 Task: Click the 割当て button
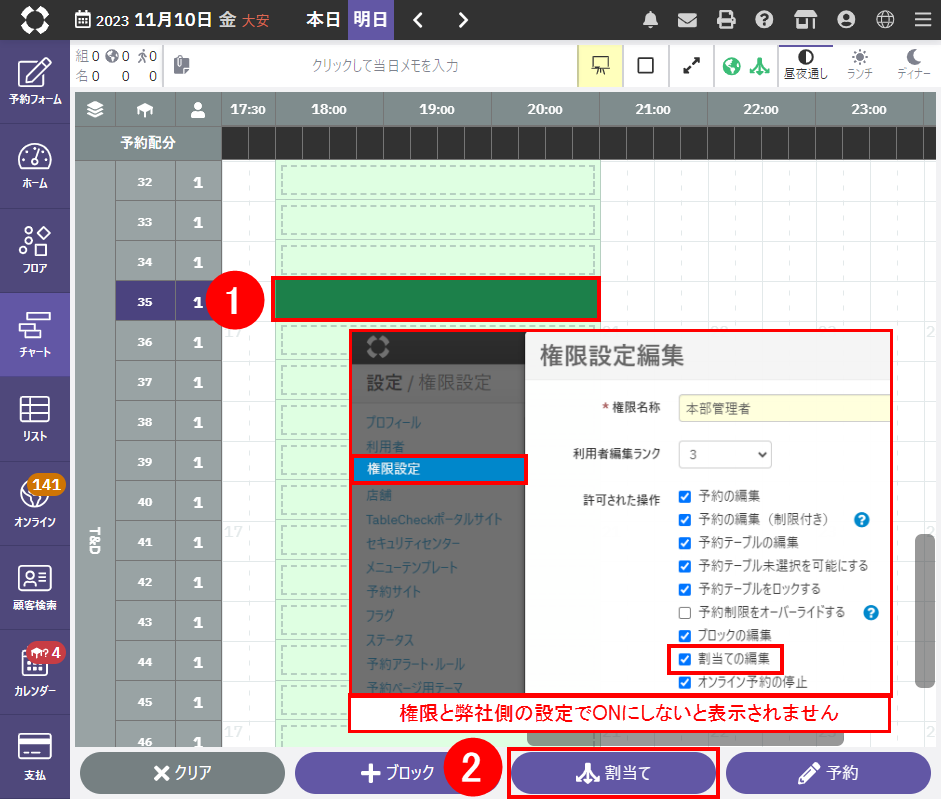pos(613,773)
